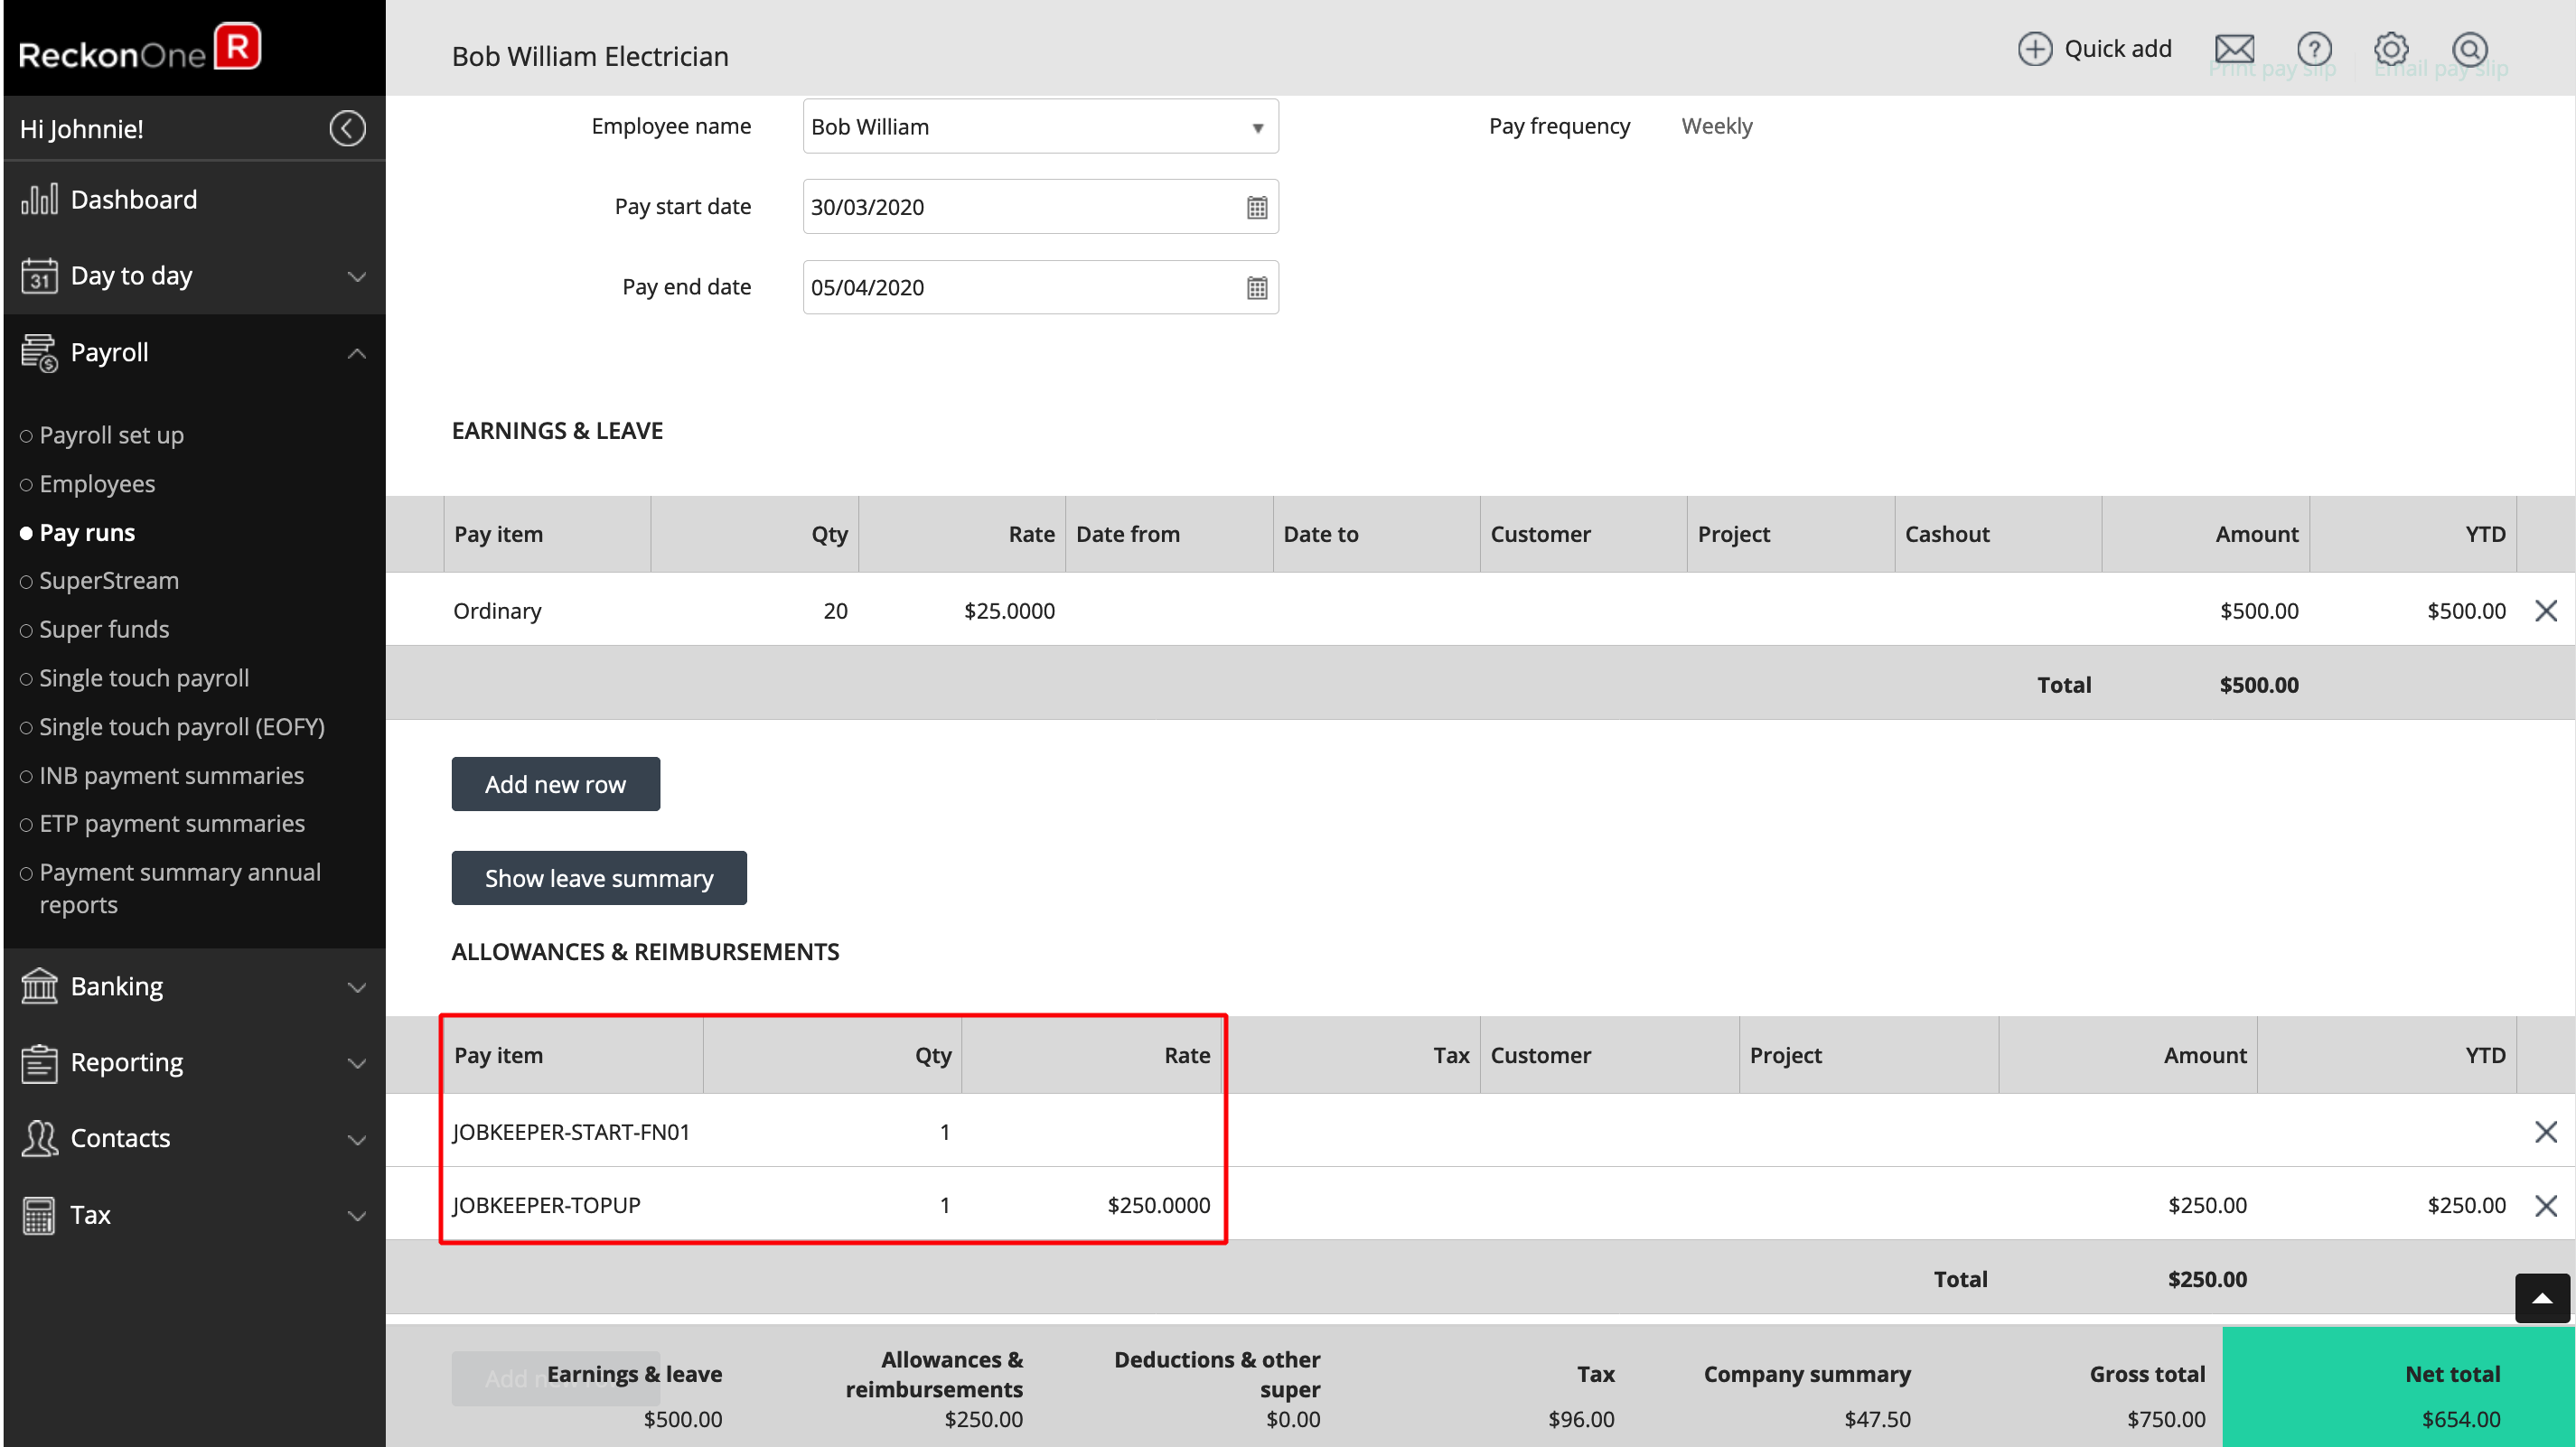Click the Ordinary rate $25.0000

coord(1009,610)
